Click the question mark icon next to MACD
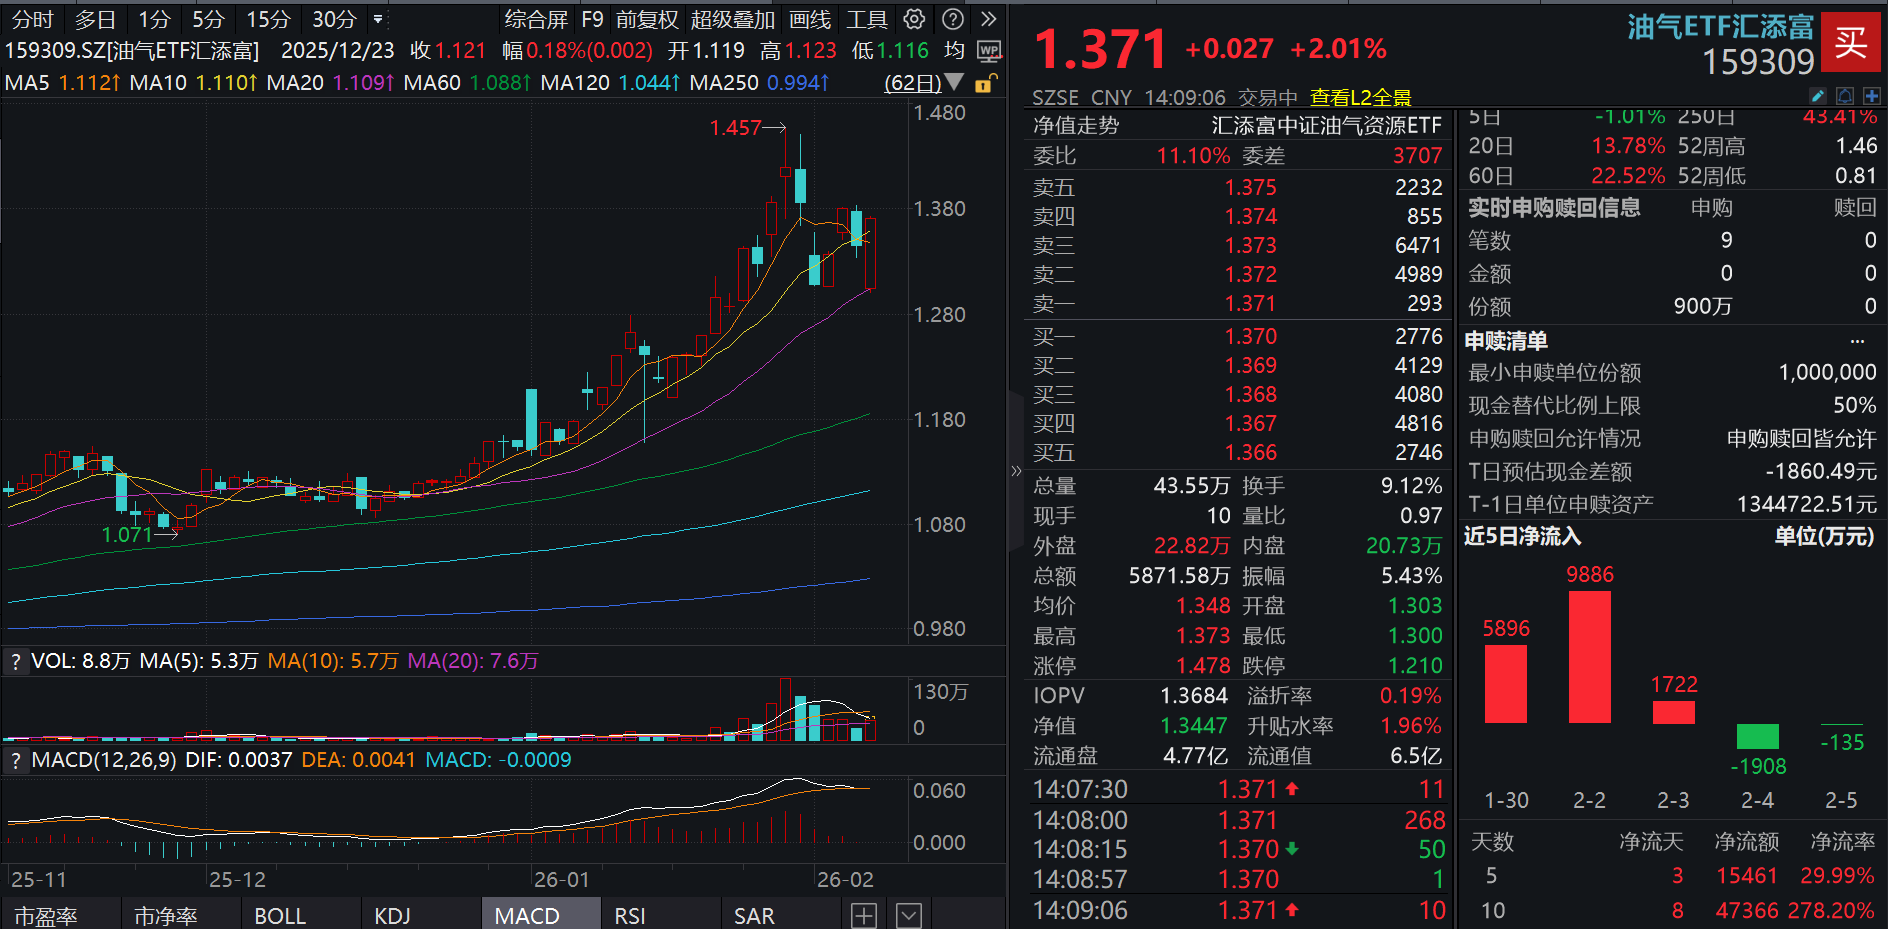This screenshot has height=929, width=1888. (x=16, y=760)
